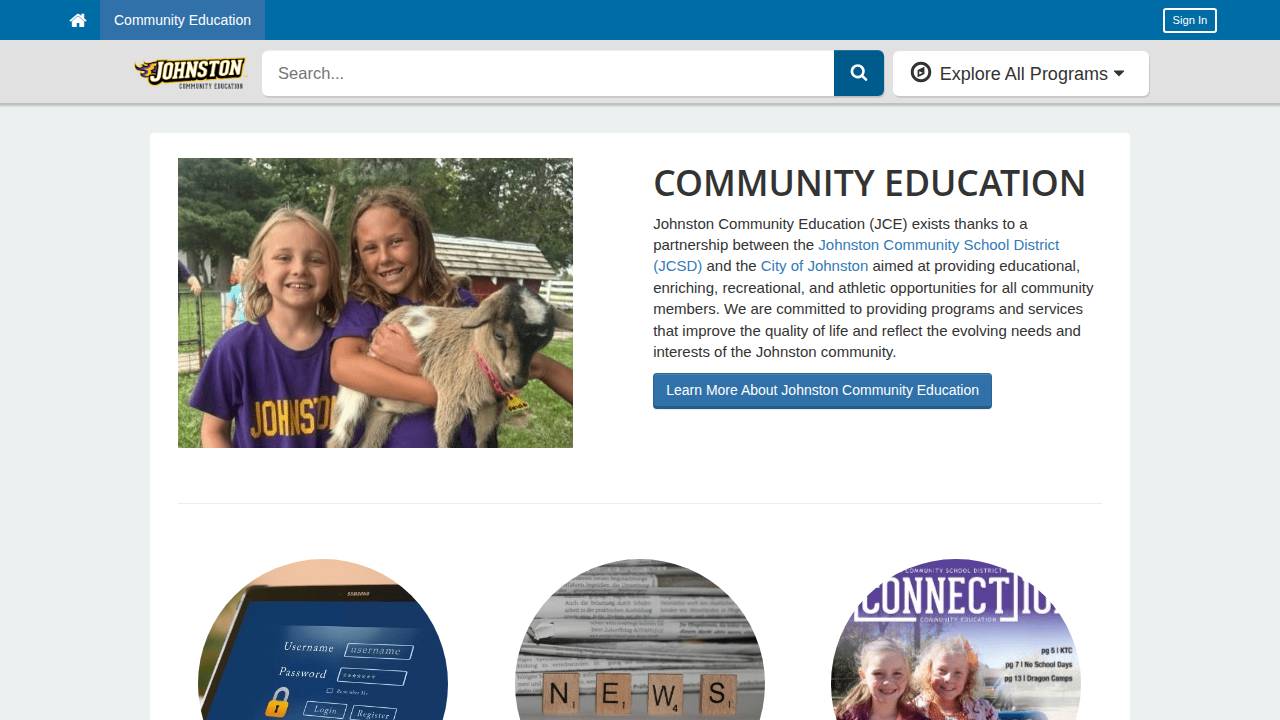Focus the Search input field
Screen dimensions: 1280x720
coord(548,73)
